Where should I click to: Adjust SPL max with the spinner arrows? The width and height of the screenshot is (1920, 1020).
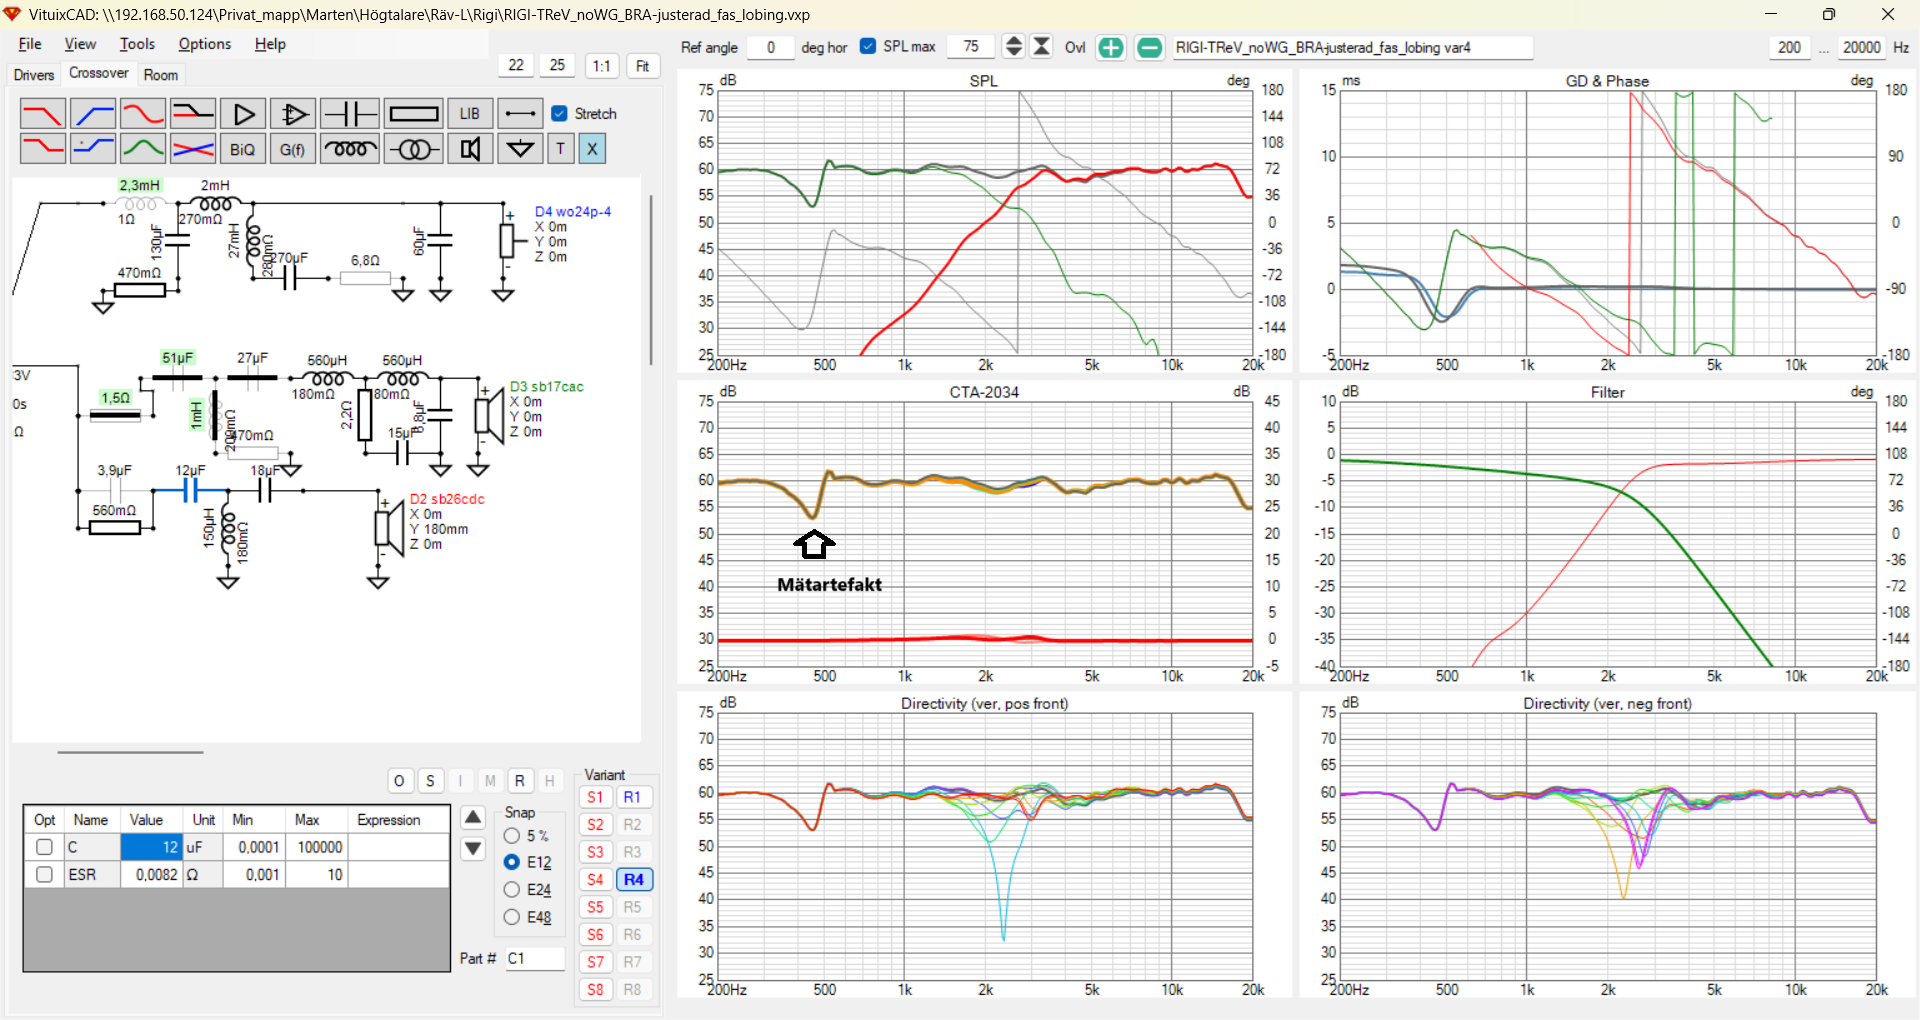coord(1013,47)
